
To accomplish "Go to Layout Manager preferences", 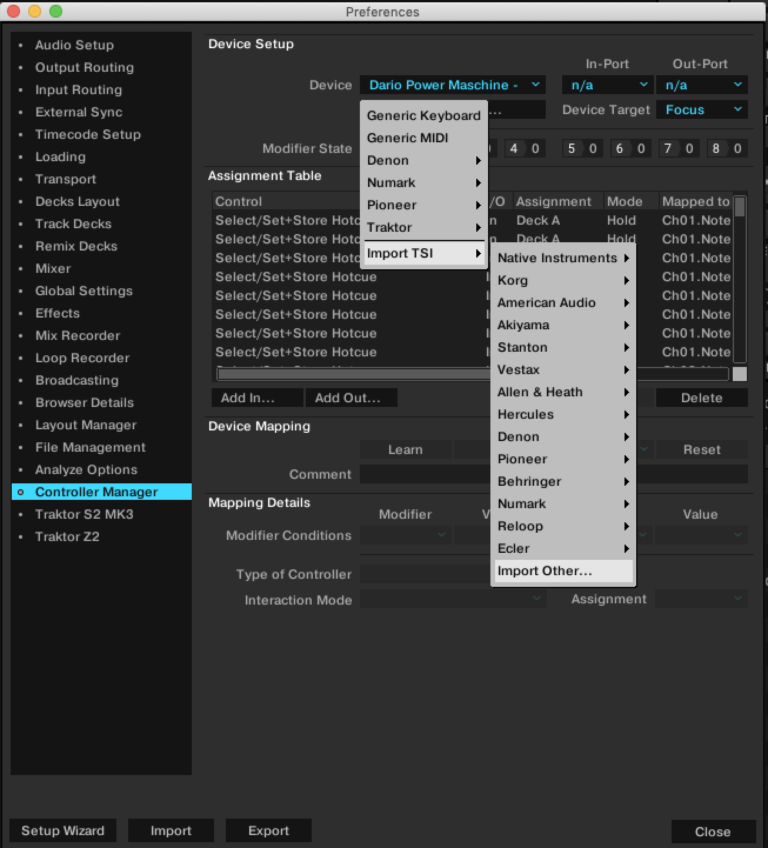I will point(85,425).
